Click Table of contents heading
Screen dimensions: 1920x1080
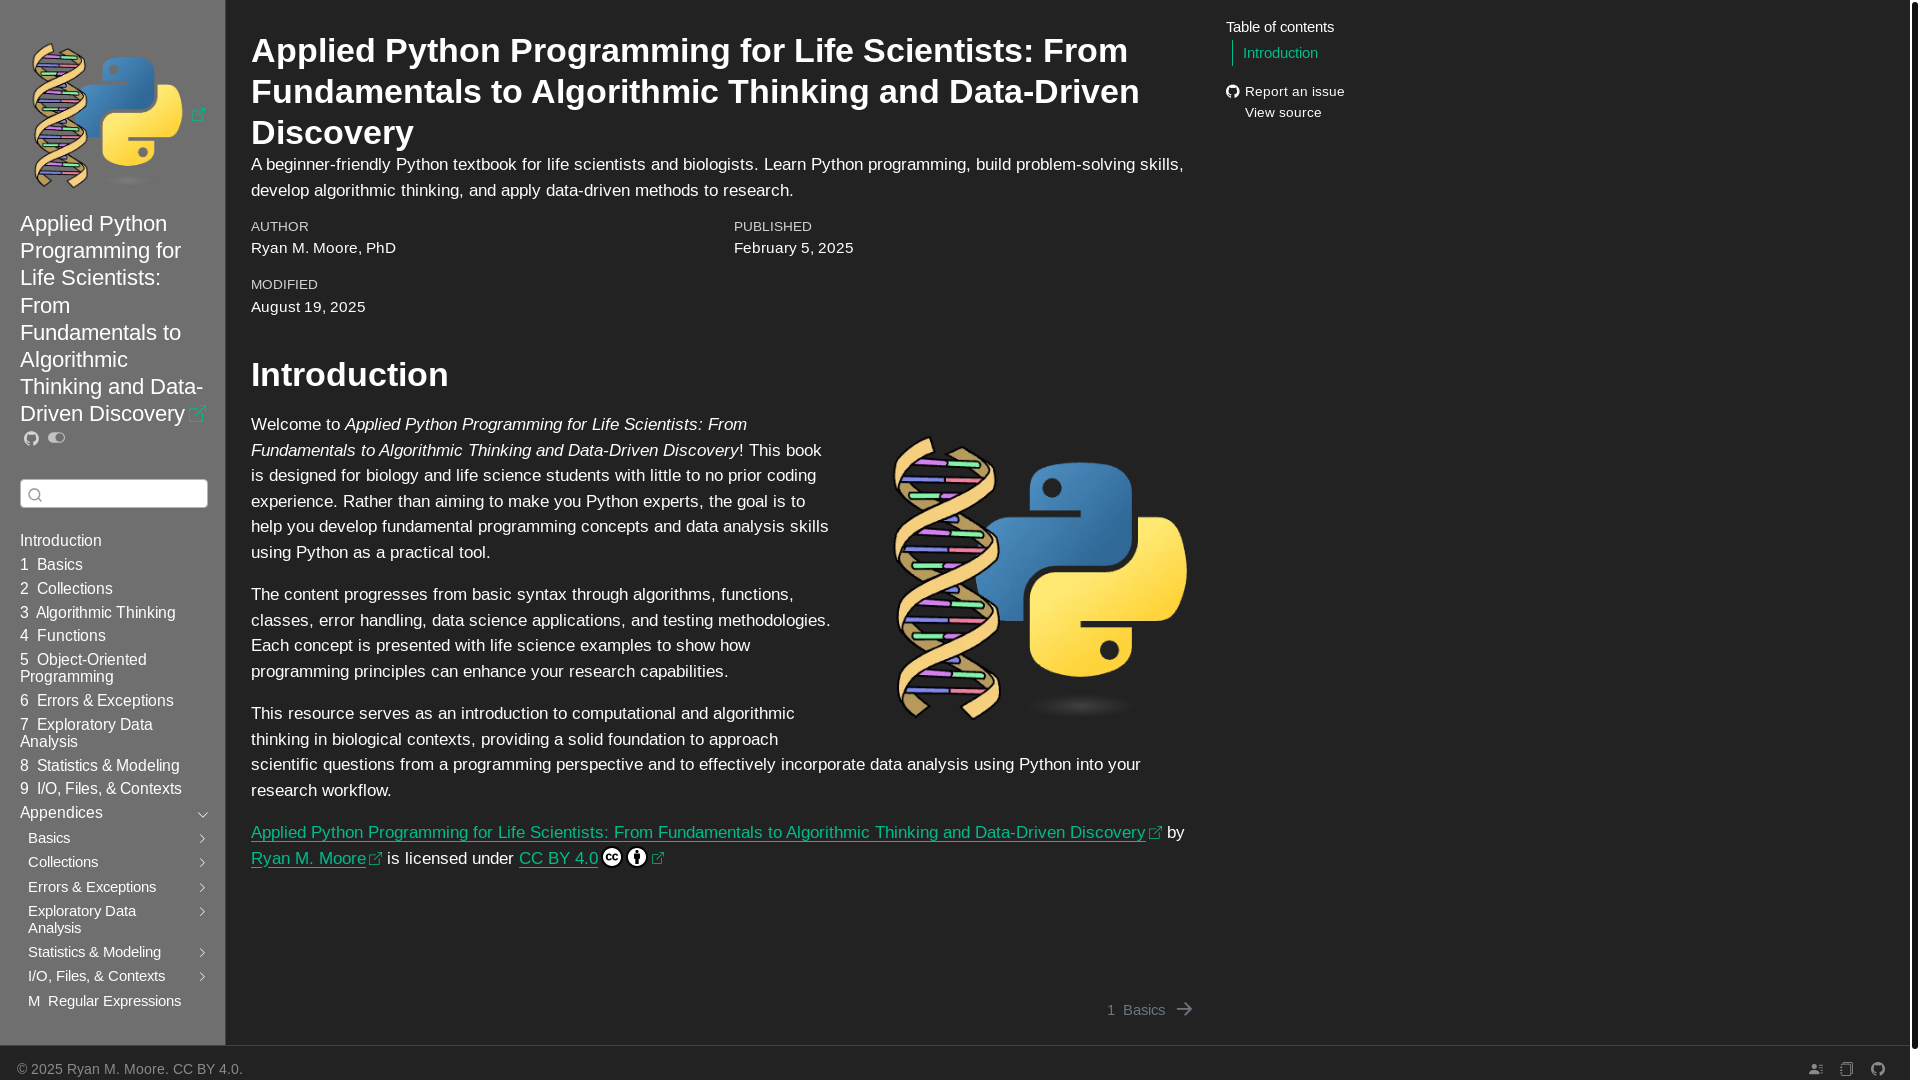point(1280,27)
